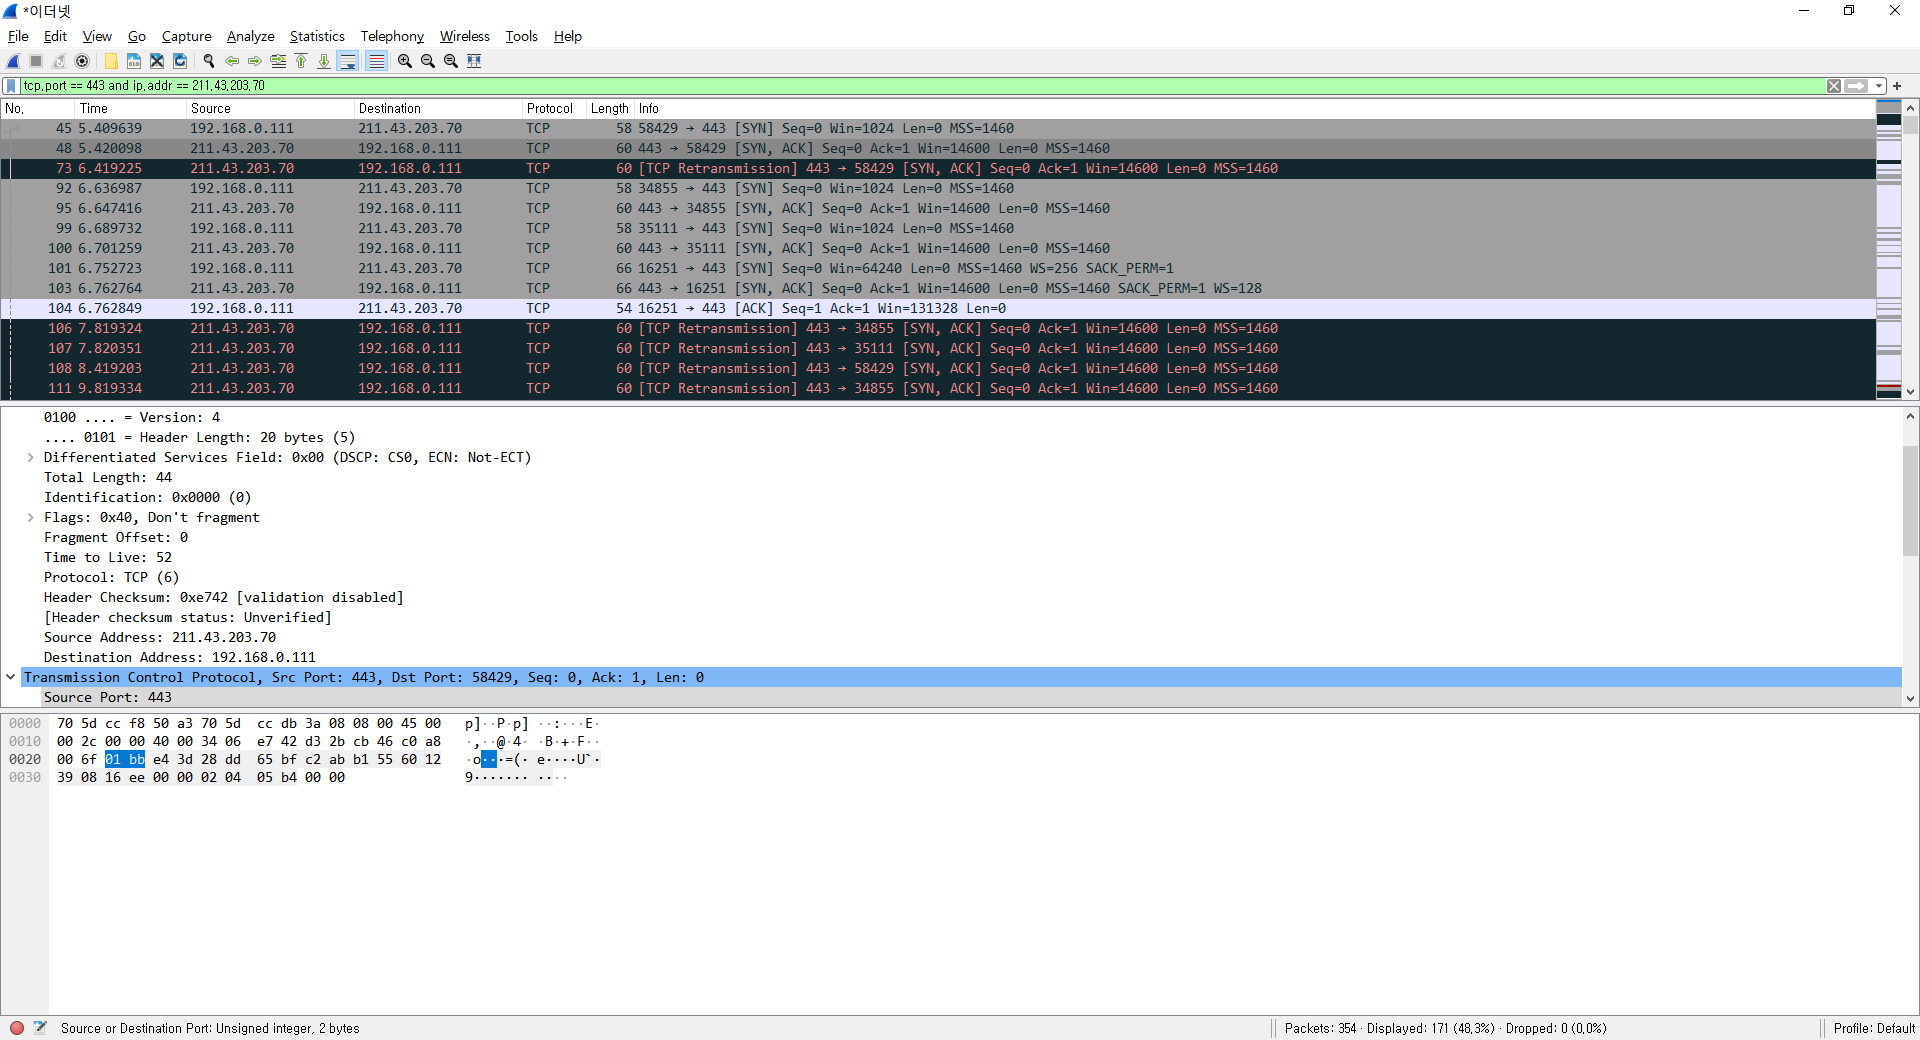Jump to the last packet
The image size is (1920, 1040).
tap(324, 61)
